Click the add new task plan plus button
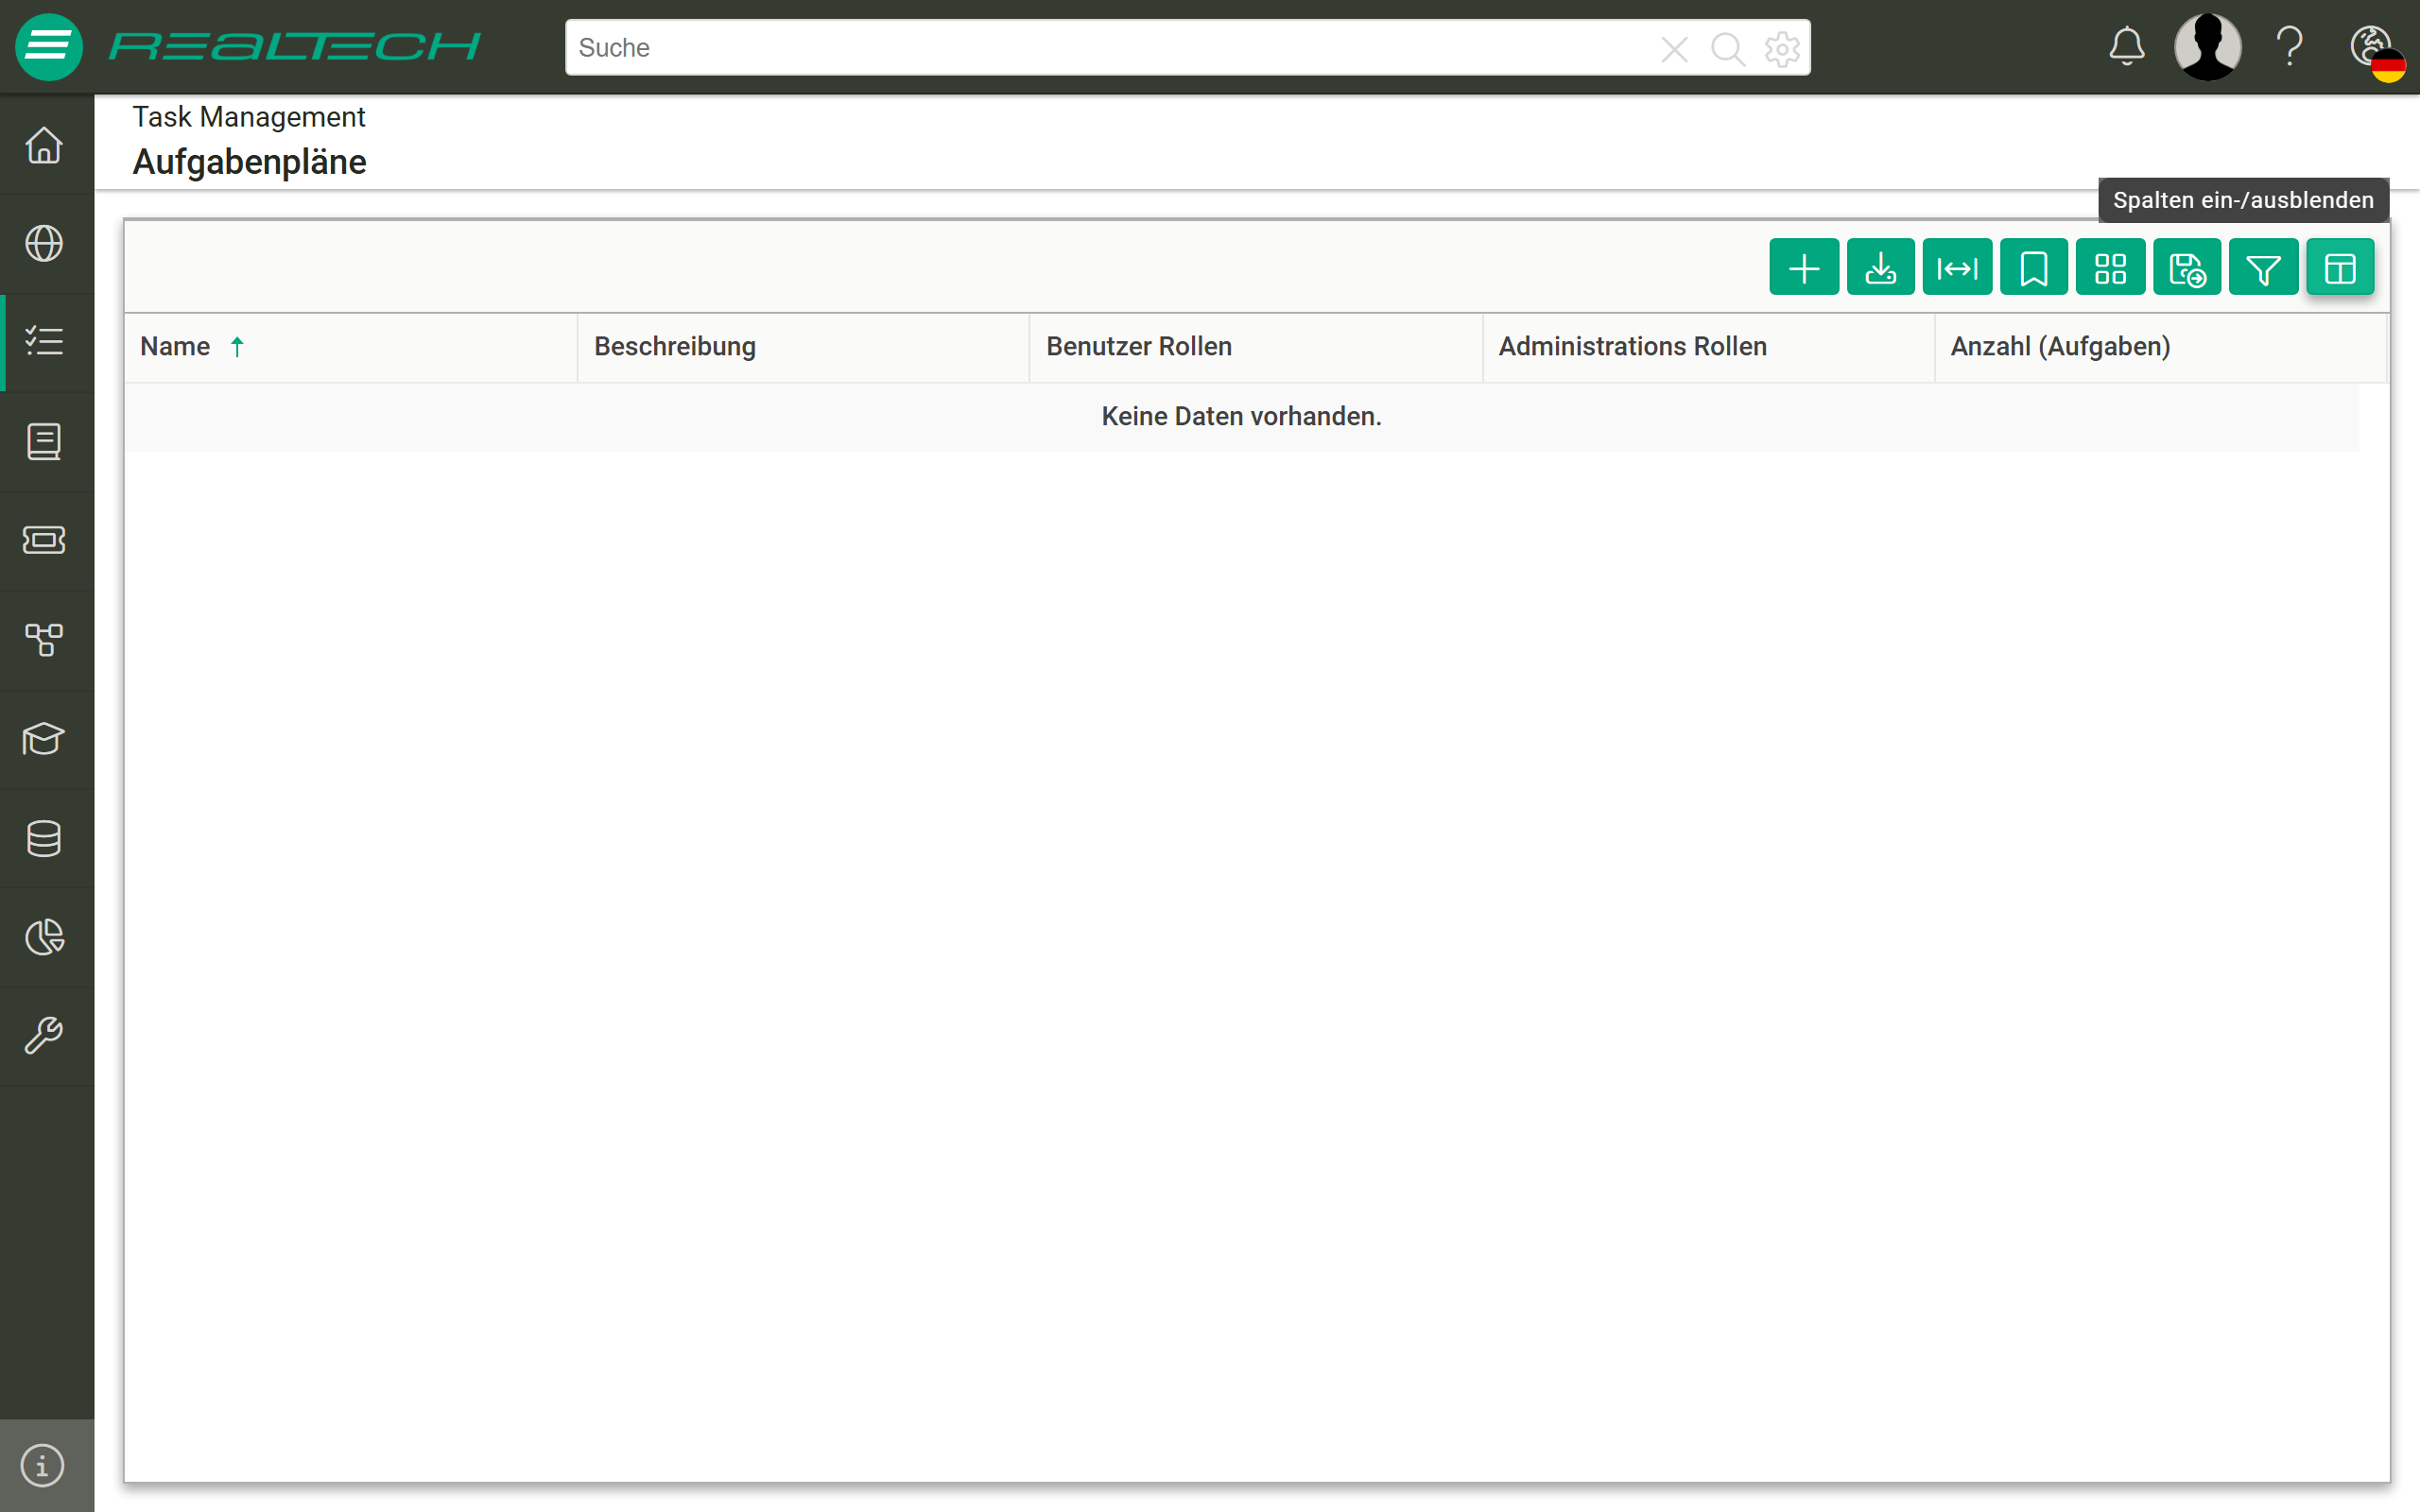Viewport: 2420px width, 1512px height. click(x=1804, y=268)
